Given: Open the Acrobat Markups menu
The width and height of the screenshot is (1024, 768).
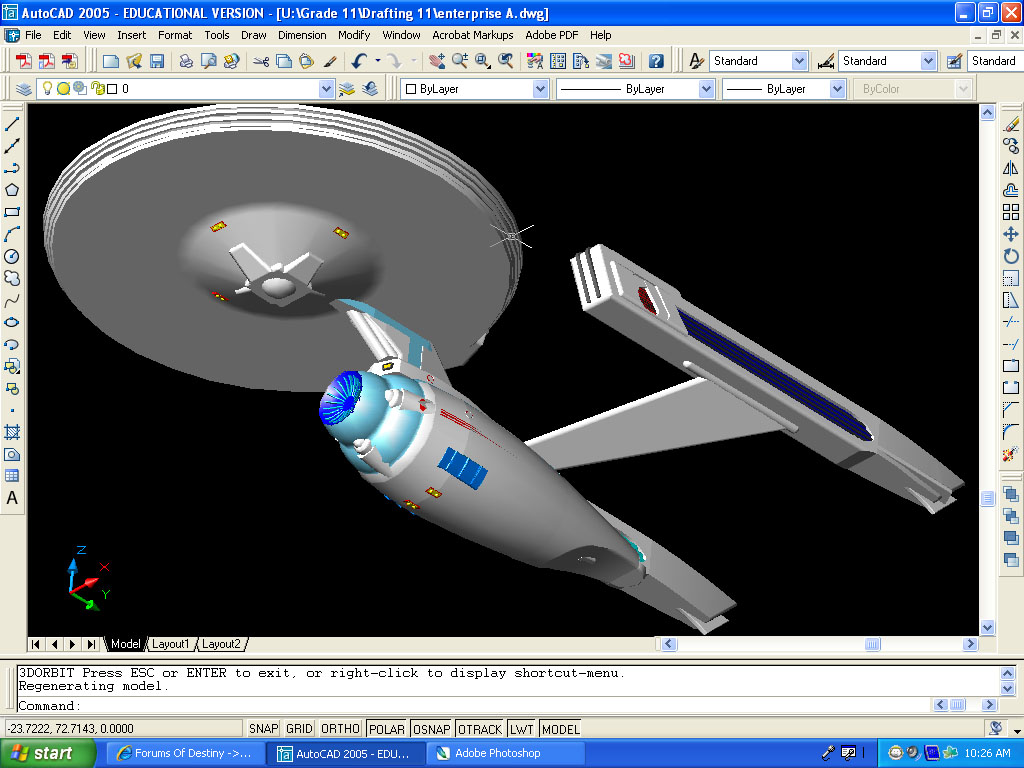Looking at the screenshot, I should point(472,35).
